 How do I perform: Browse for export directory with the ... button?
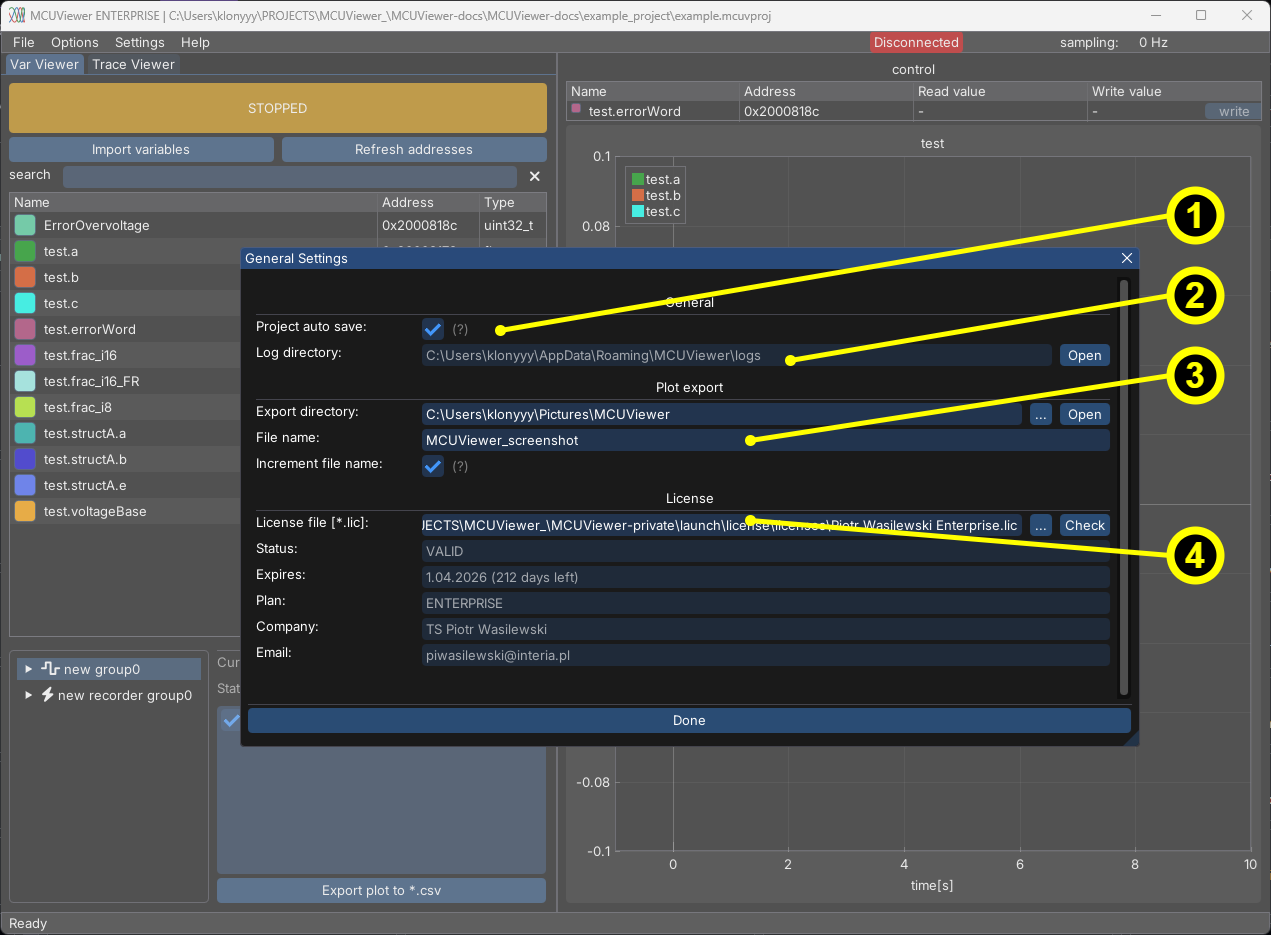coord(1040,414)
